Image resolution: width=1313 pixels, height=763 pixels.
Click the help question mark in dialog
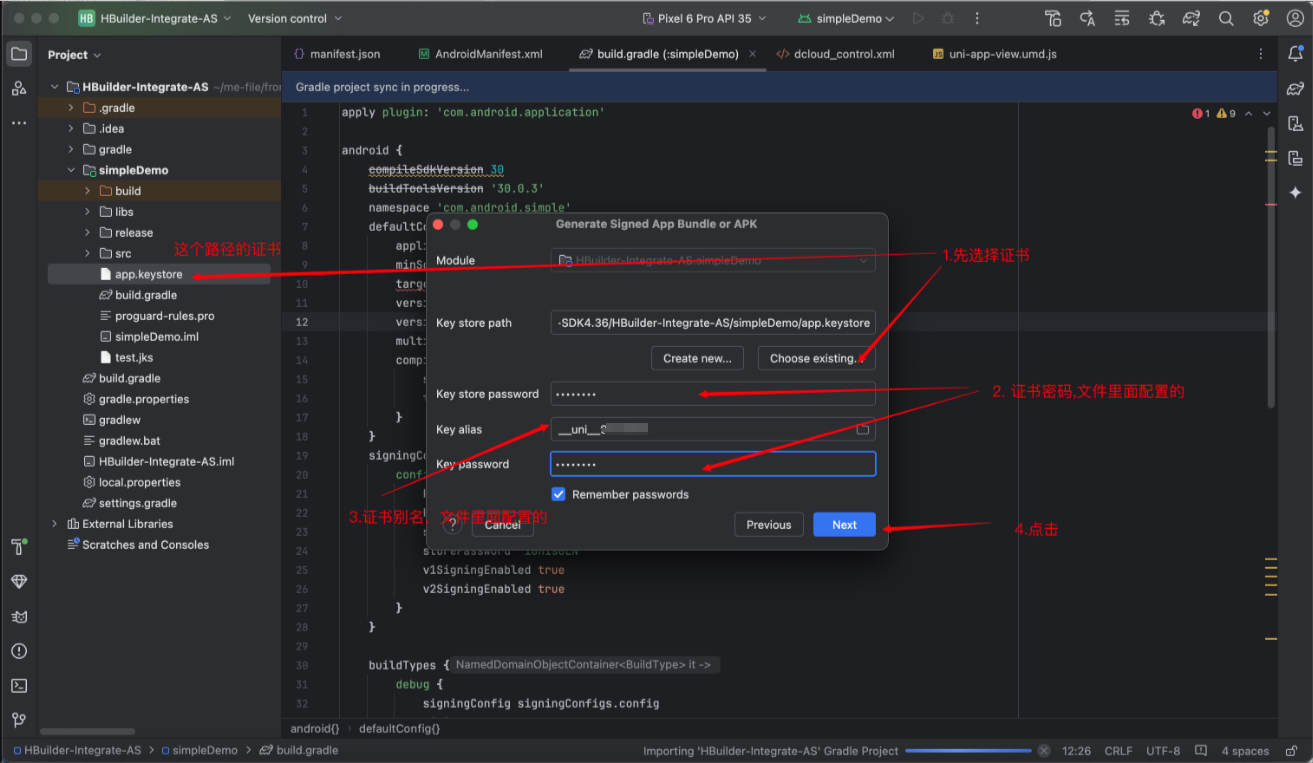452,525
